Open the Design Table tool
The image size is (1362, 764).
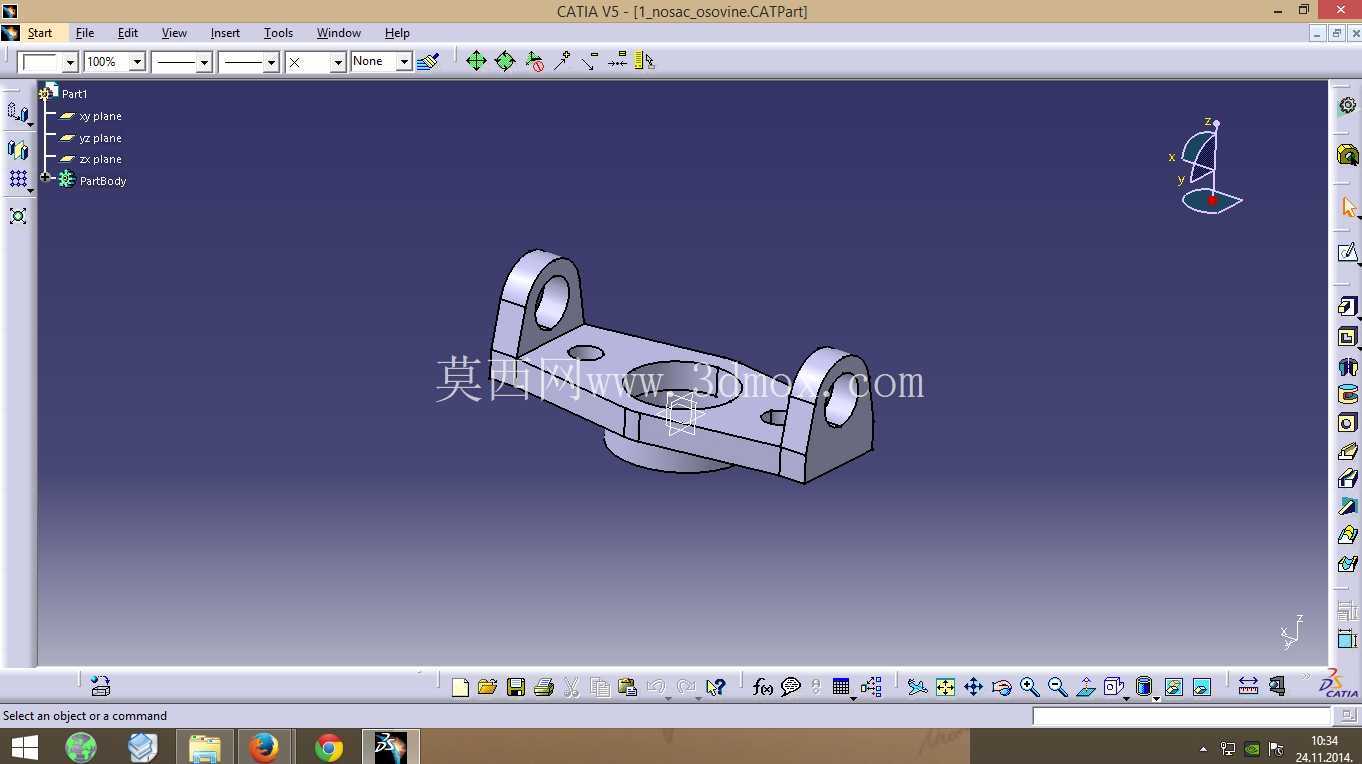point(841,687)
